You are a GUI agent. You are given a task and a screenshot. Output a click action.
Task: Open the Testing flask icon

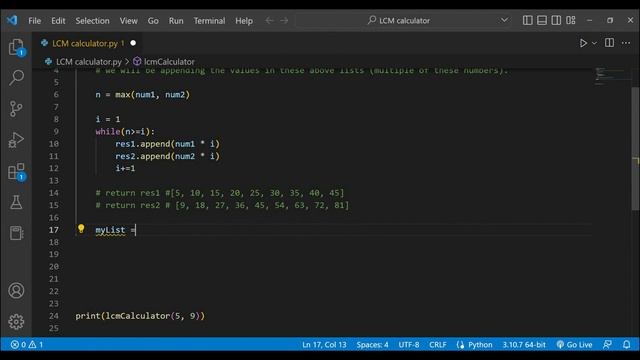tap(16, 202)
